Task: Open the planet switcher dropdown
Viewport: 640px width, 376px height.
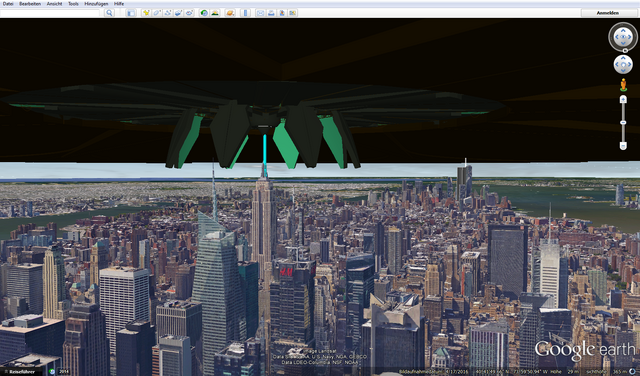Action: click(230, 13)
